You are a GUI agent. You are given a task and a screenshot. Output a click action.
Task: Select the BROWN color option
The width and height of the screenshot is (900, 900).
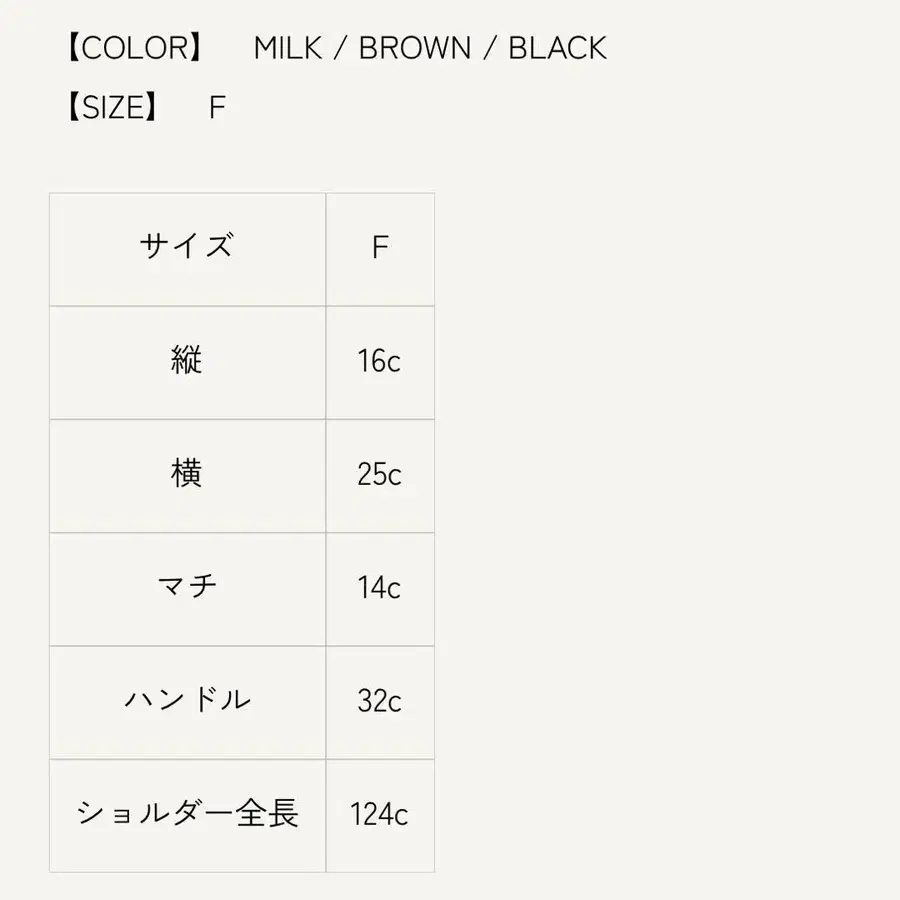(415, 48)
